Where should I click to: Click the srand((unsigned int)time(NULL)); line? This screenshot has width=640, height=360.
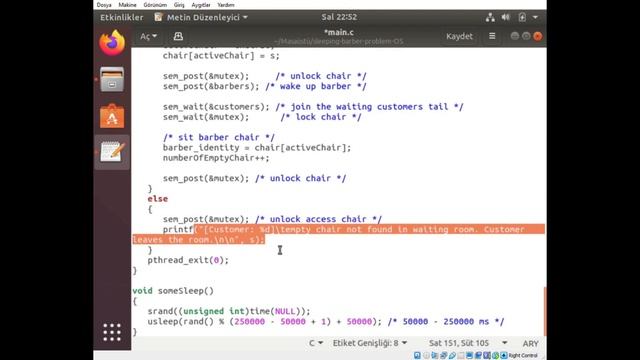(x=229, y=311)
